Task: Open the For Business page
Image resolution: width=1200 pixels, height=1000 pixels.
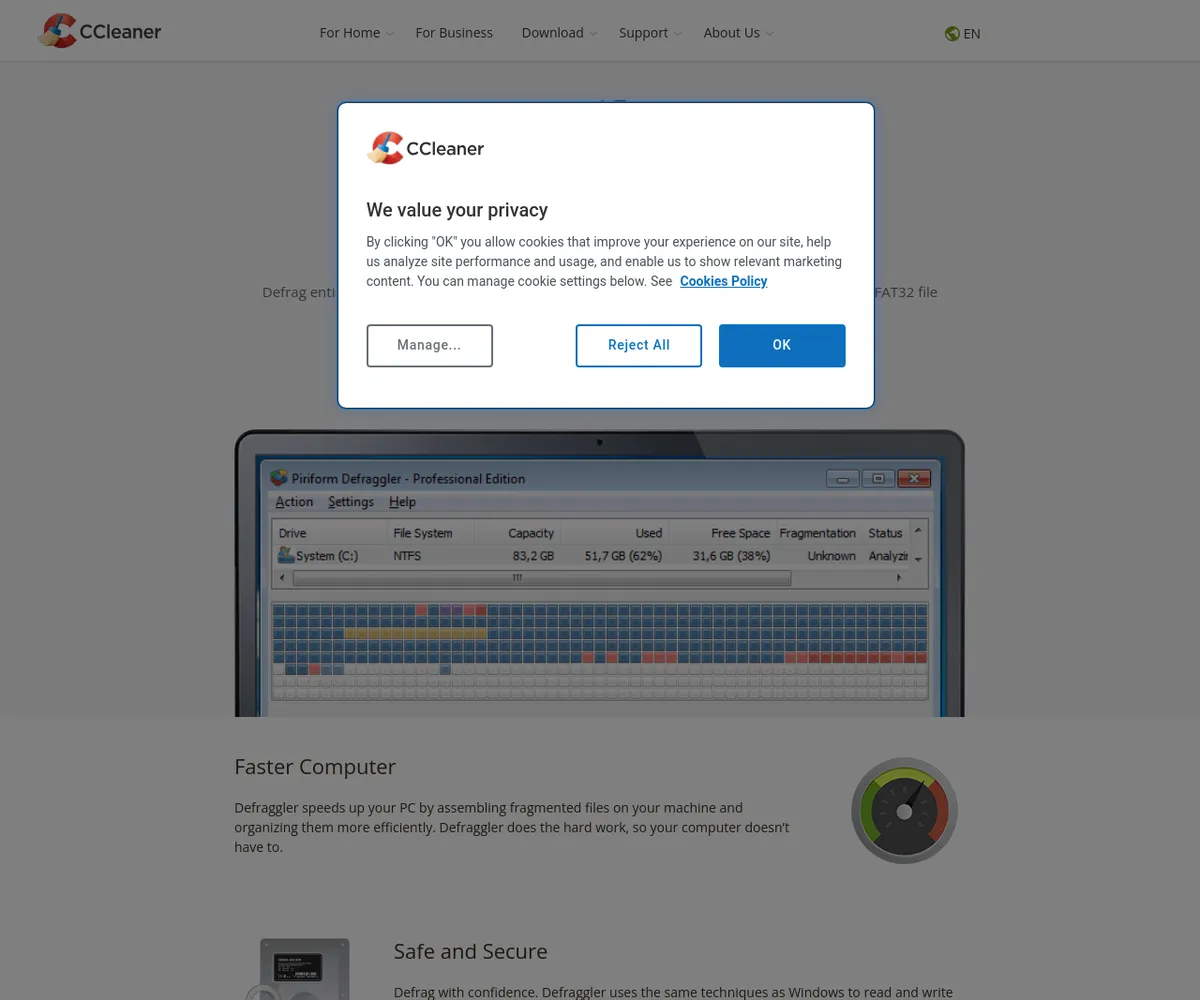Action: point(454,33)
